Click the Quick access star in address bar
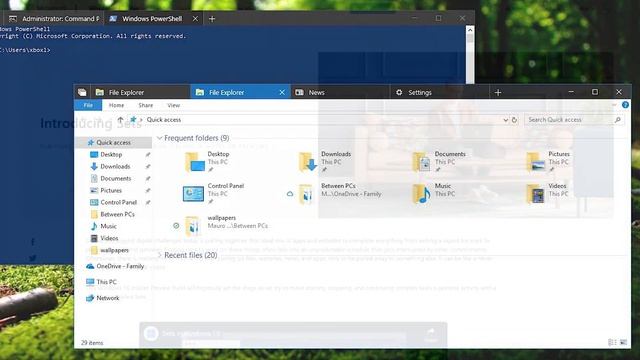Viewport: 640px width, 360px height. 133,120
